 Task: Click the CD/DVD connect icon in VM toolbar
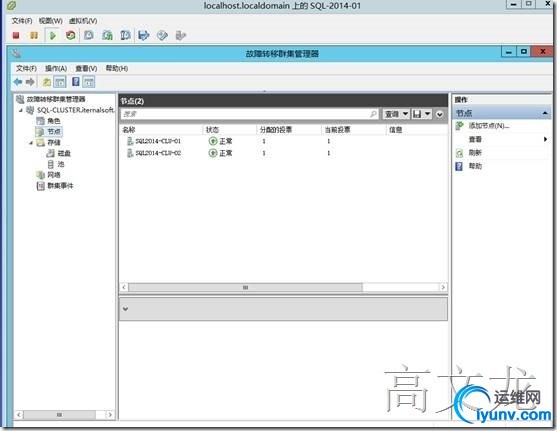pos(162,35)
